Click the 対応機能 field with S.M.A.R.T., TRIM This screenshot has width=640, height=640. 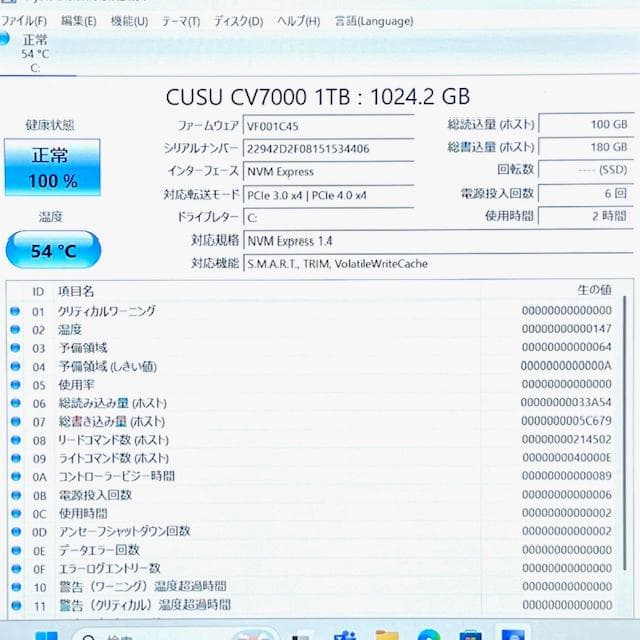click(438, 264)
